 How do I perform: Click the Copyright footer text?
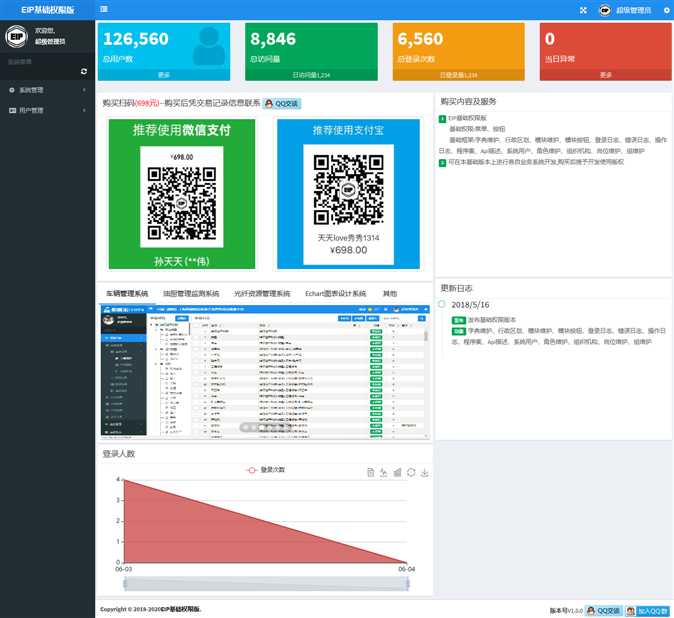pos(150,609)
